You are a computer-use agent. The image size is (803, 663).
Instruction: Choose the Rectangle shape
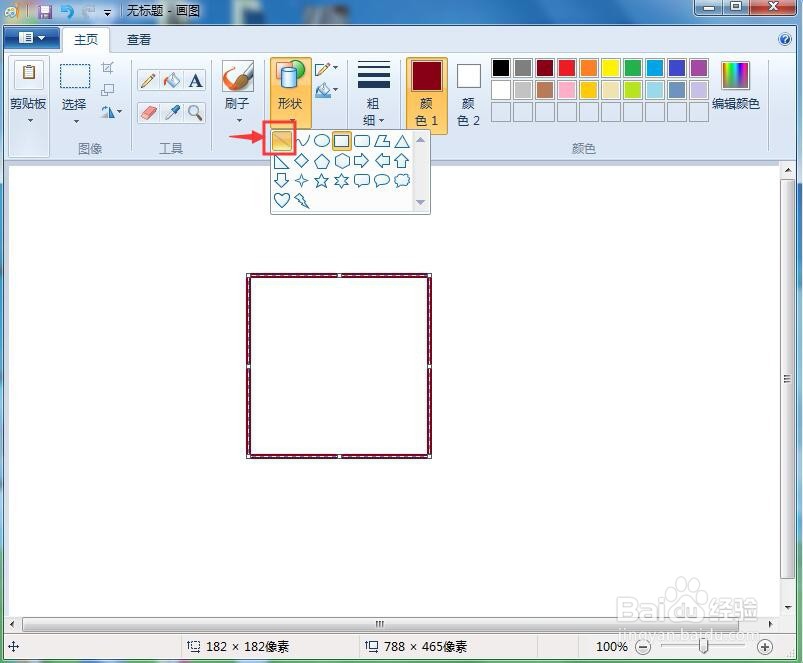pos(342,141)
